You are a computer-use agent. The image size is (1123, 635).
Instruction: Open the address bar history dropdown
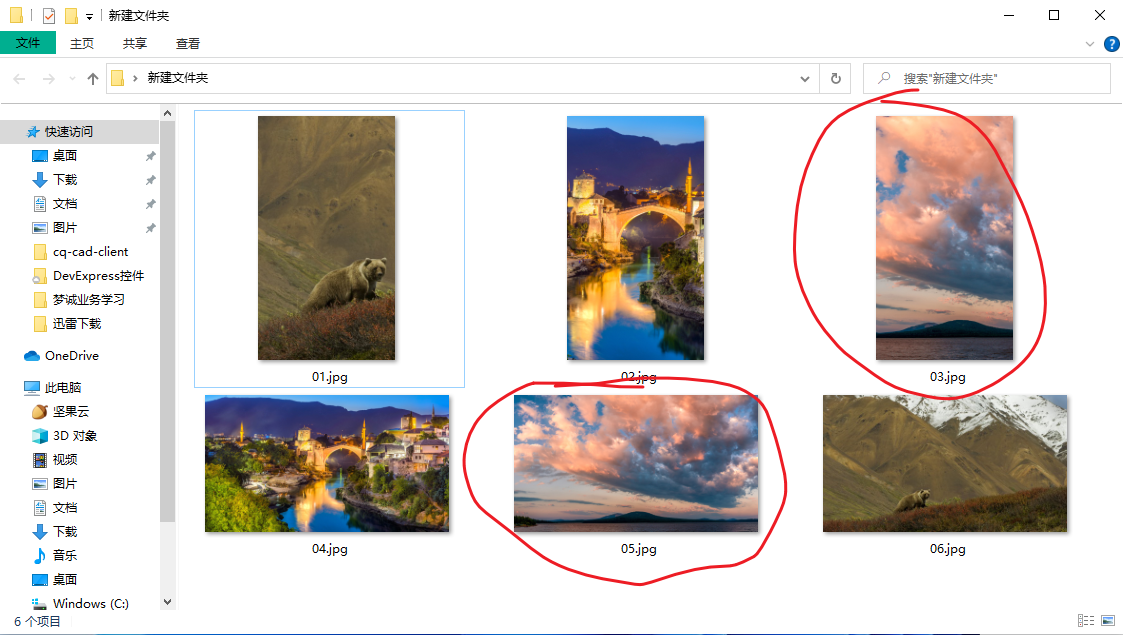(x=804, y=78)
